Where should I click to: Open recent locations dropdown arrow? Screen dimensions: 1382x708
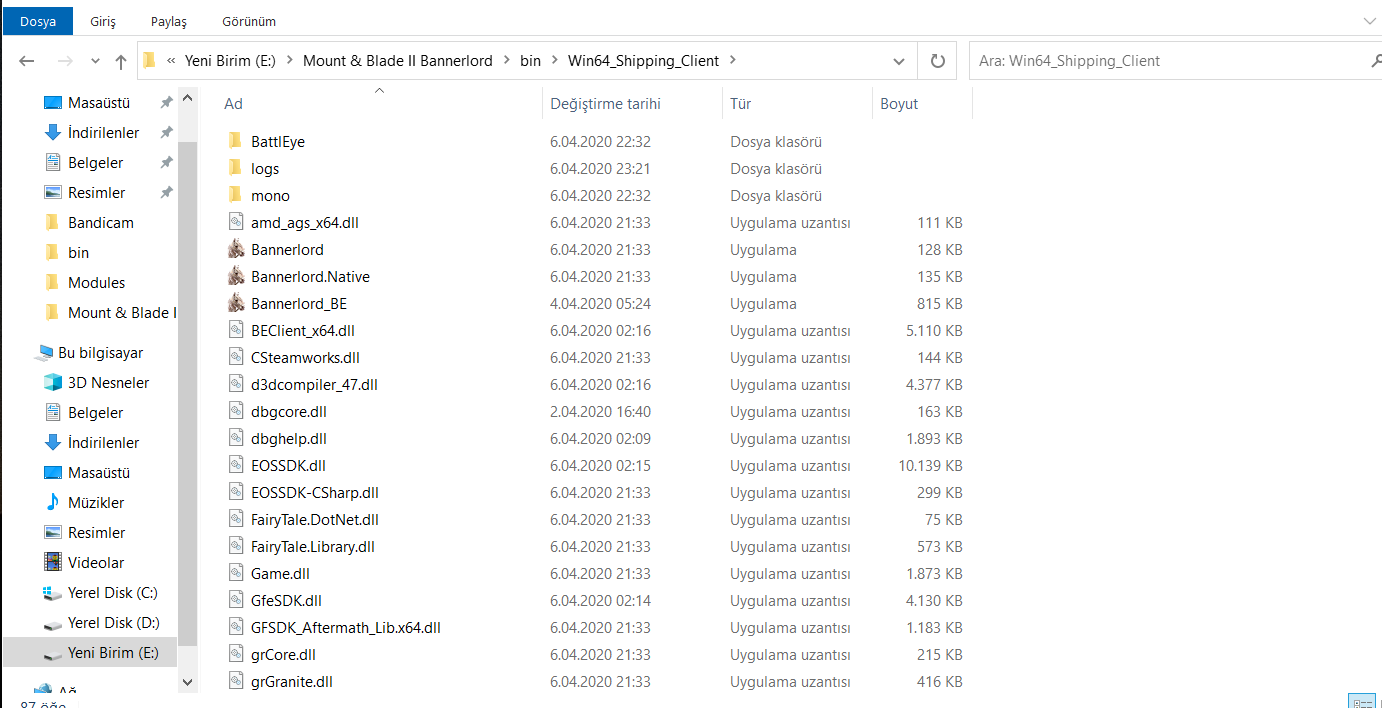coord(95,61)
